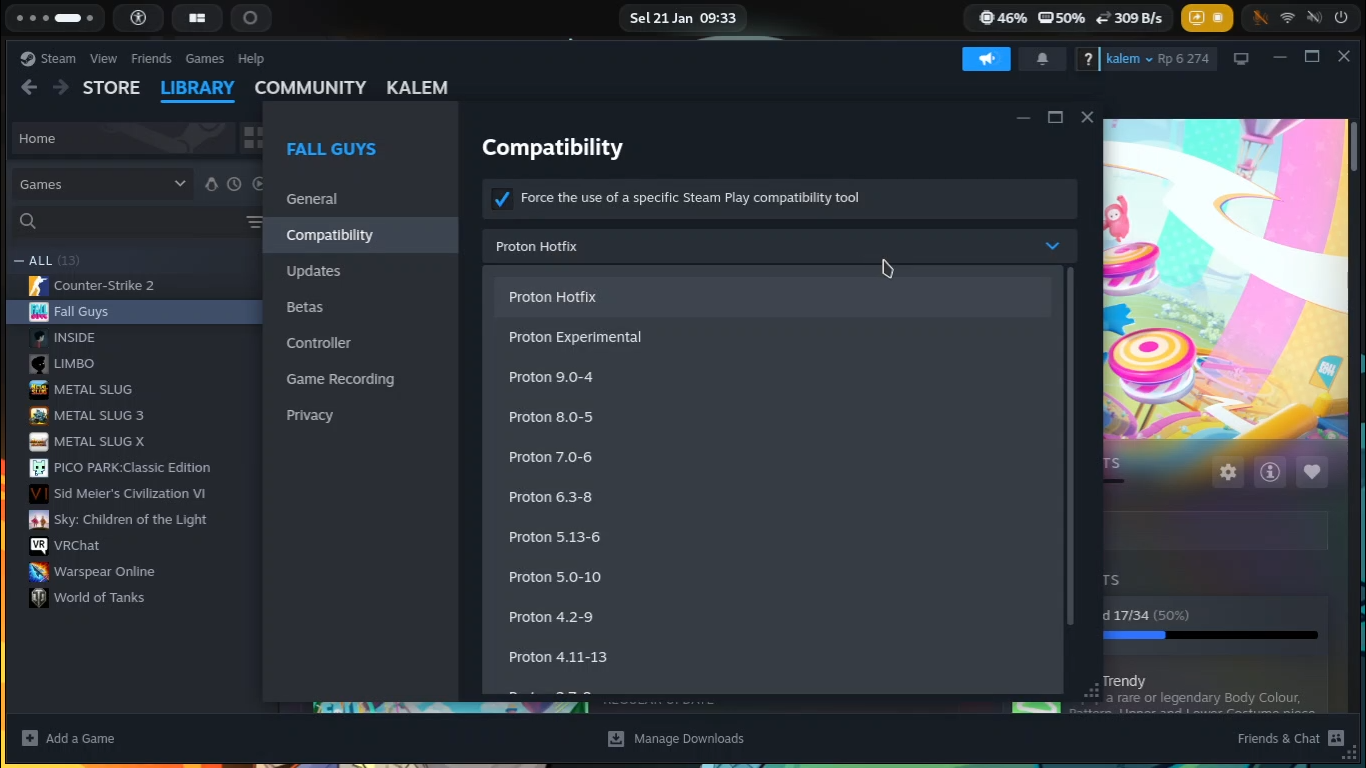The width and height of the screenshot is (1366, 768).
Task: Click Add a Game
Action: [x=68, y=738]
